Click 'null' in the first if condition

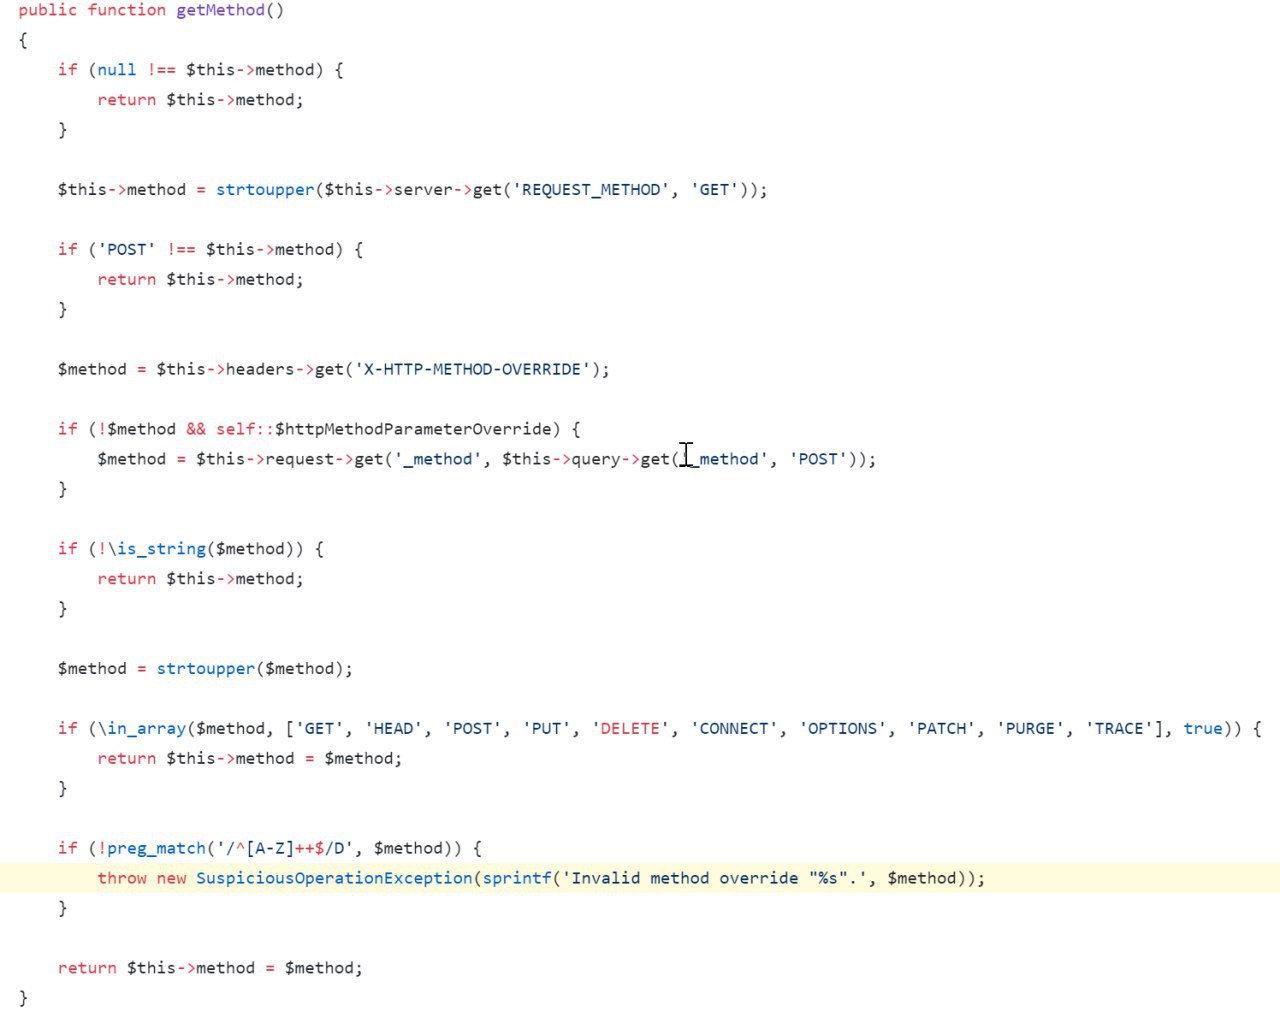coord(117,70)
